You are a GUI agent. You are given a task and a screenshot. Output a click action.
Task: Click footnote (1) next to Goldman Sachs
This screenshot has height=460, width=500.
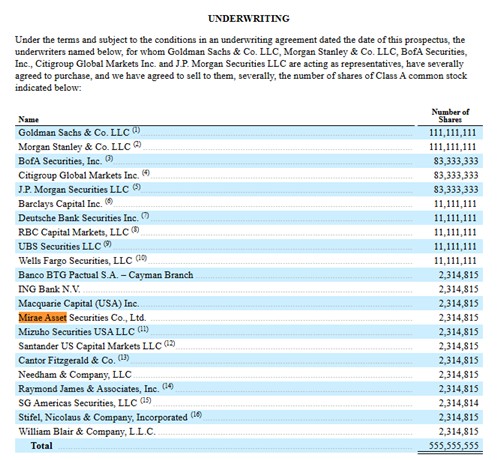click(x=136, y=130)
